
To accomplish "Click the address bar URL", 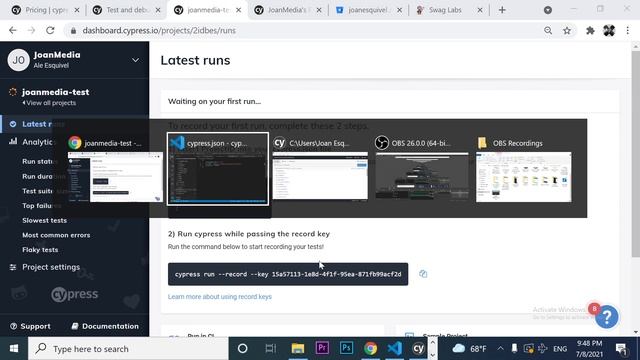I will coord(159,31).
